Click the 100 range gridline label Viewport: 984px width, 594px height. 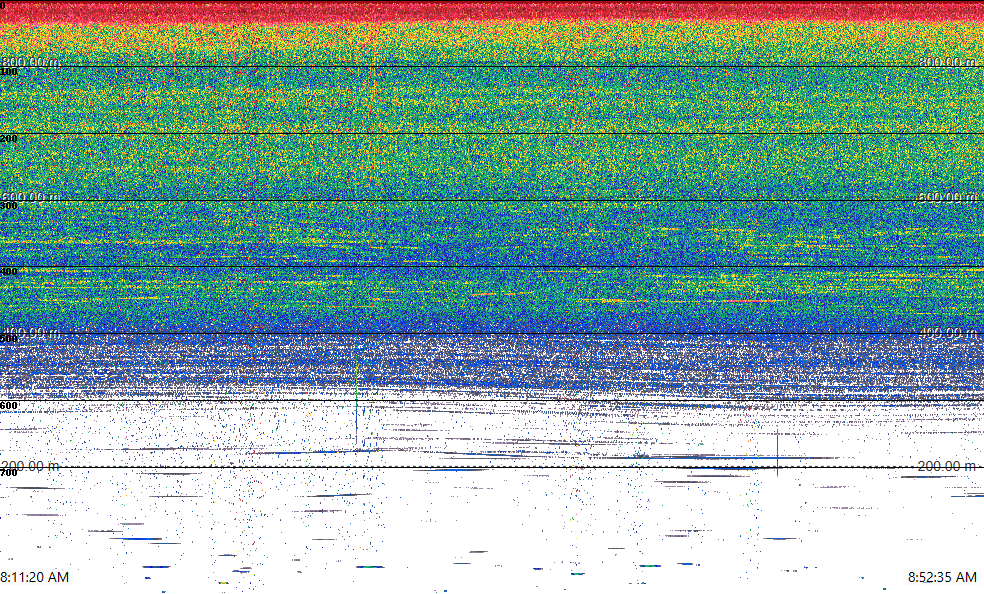click(x=9, y=72)
